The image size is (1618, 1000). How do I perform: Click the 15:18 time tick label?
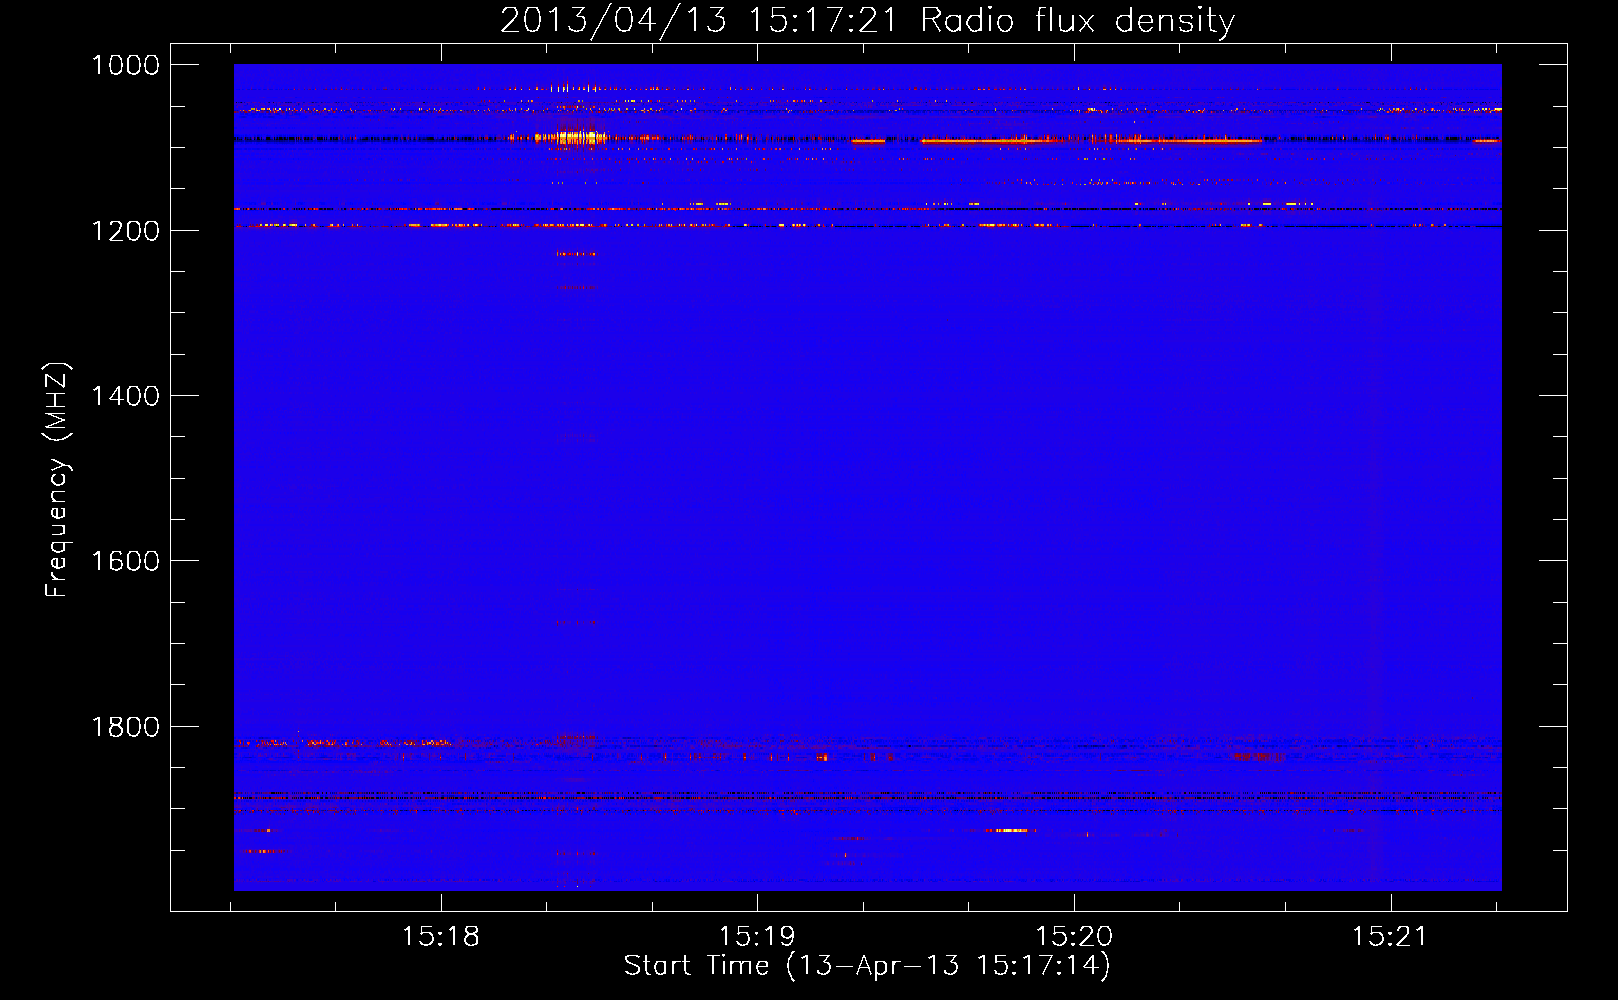pos(440,937)
